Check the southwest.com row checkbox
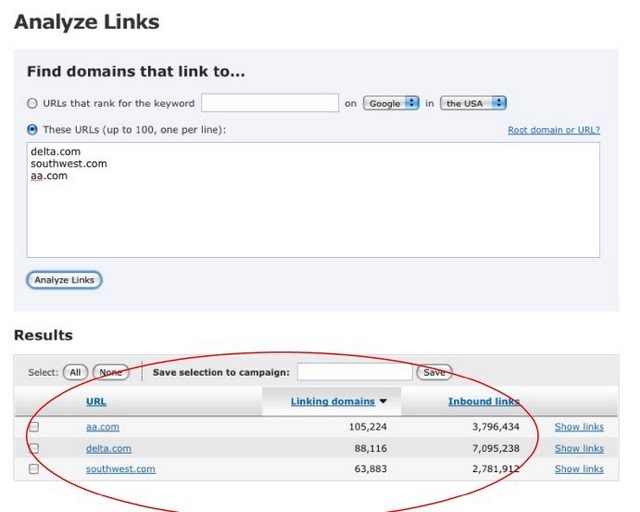The image size is (640, 512). [x=34, y=469]
